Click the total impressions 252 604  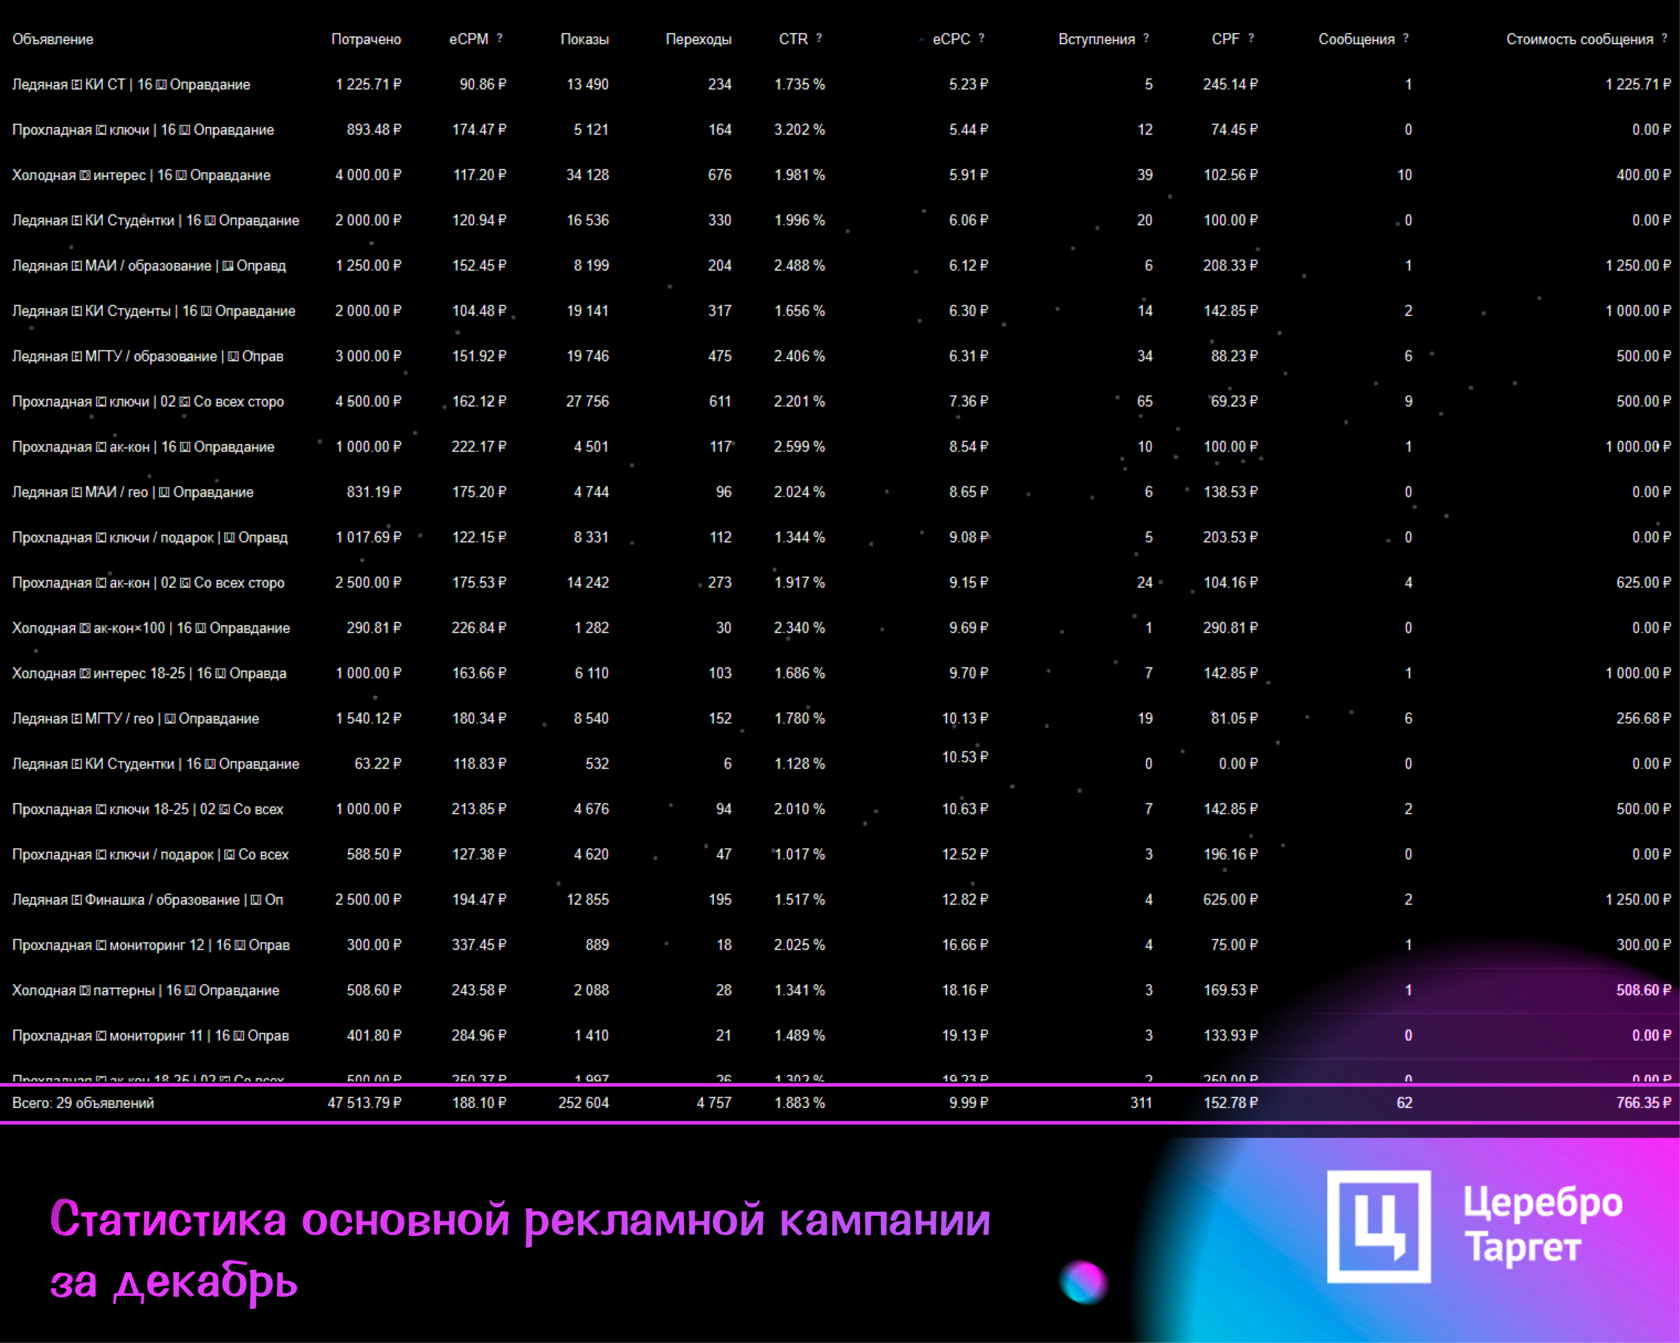coord(583,1103)
